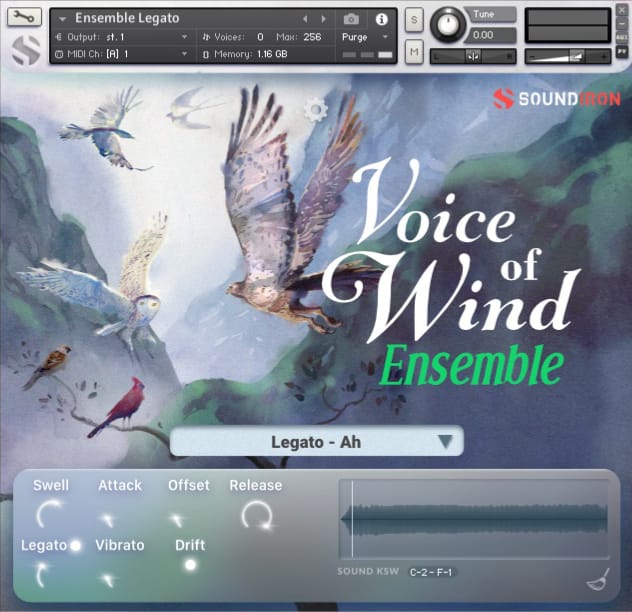Screen dimensions: 632x612
Task: Toggle the Drift button light
Action: [x=190, y=565]
